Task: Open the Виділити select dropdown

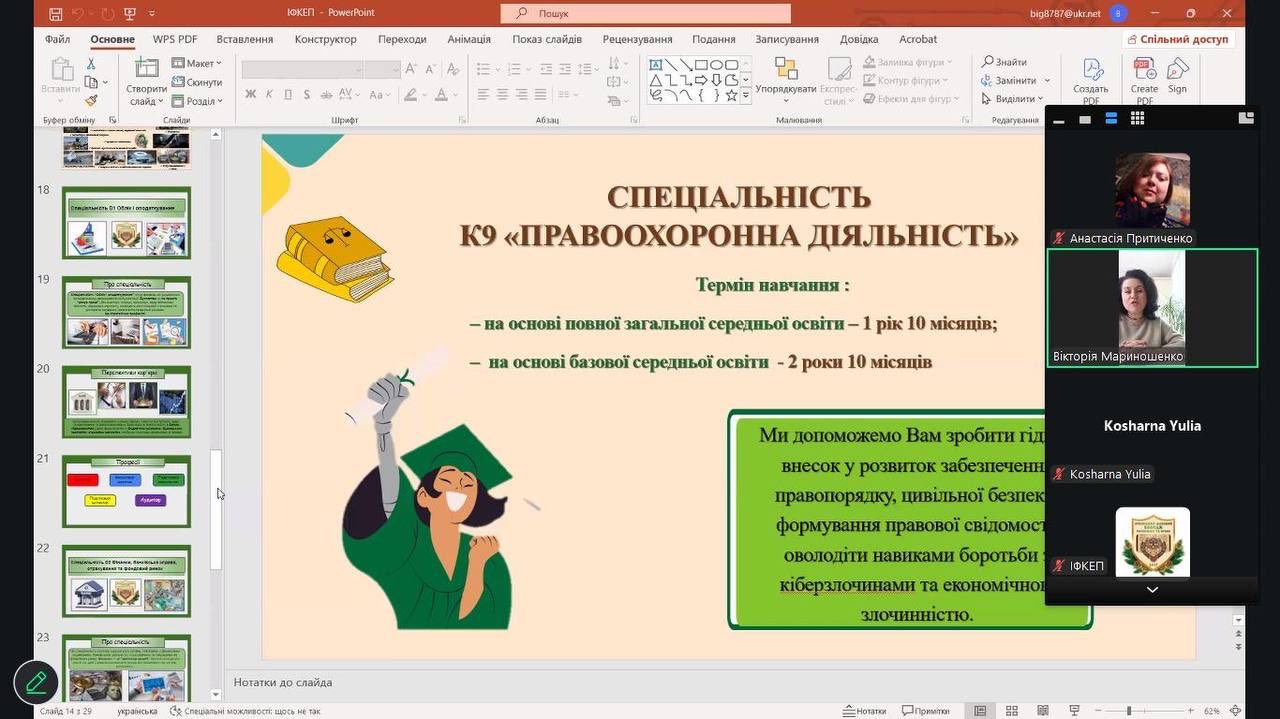Action: coord(1013,99)
